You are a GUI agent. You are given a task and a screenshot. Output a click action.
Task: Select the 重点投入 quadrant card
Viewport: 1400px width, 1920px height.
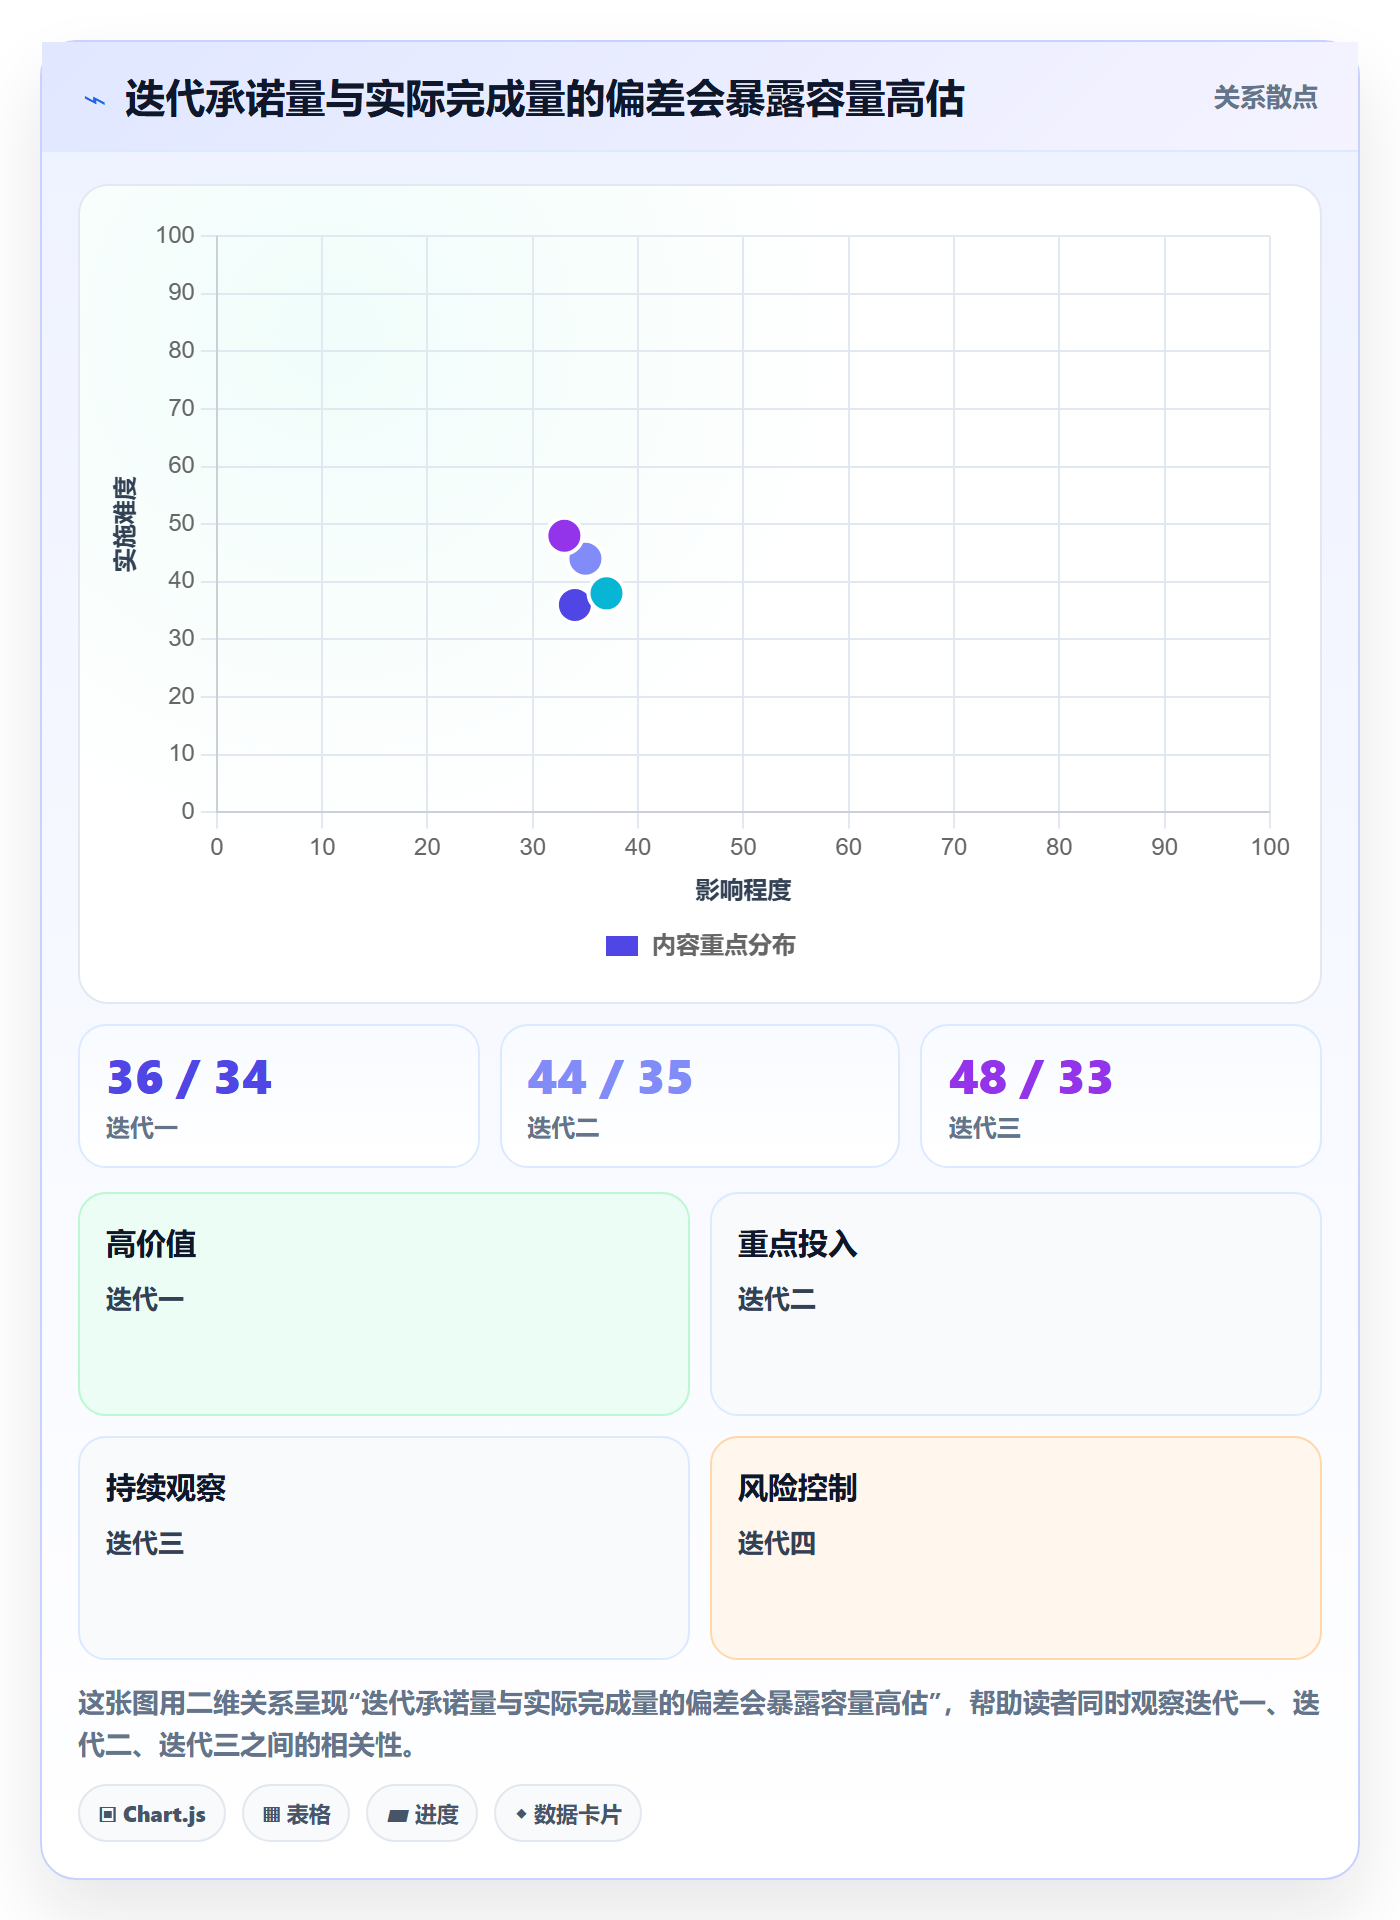click(1016, 1304)
